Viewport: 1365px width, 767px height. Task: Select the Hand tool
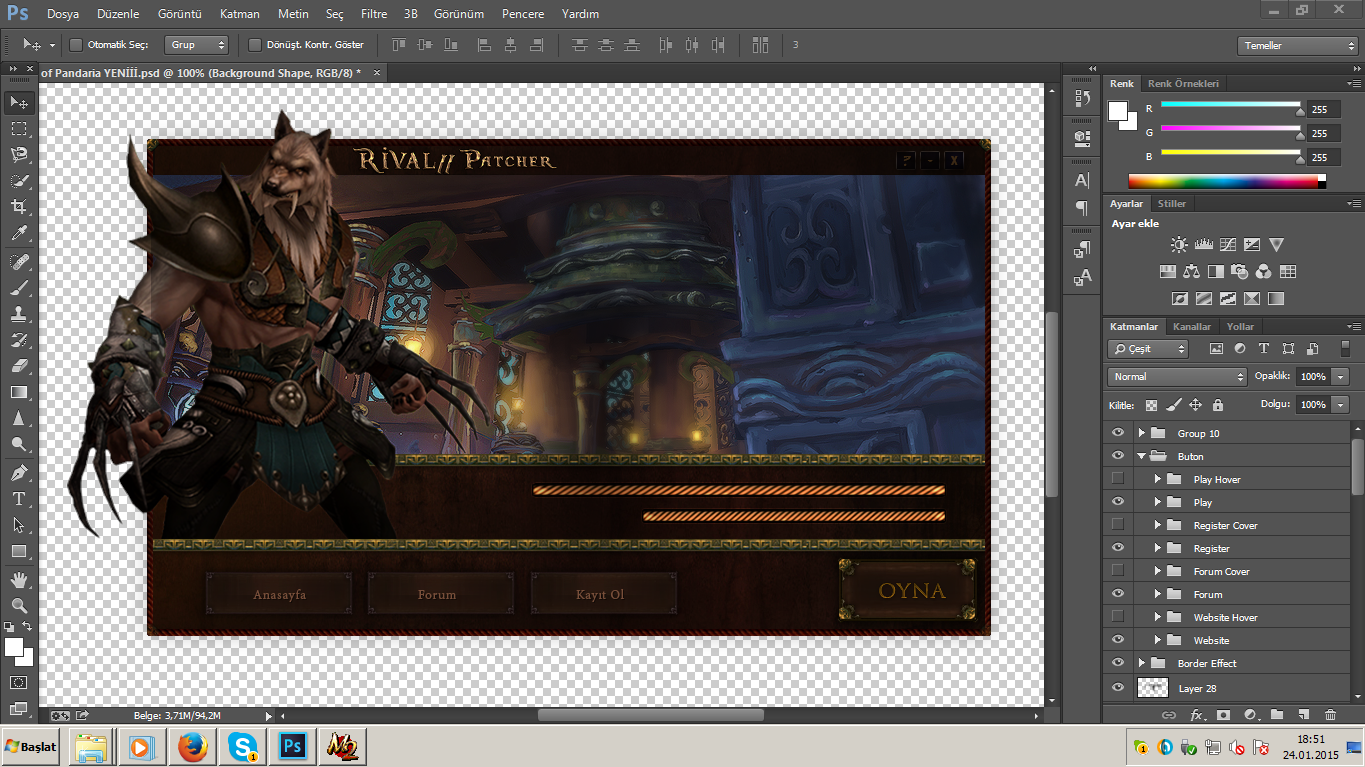tap(19, 580)
